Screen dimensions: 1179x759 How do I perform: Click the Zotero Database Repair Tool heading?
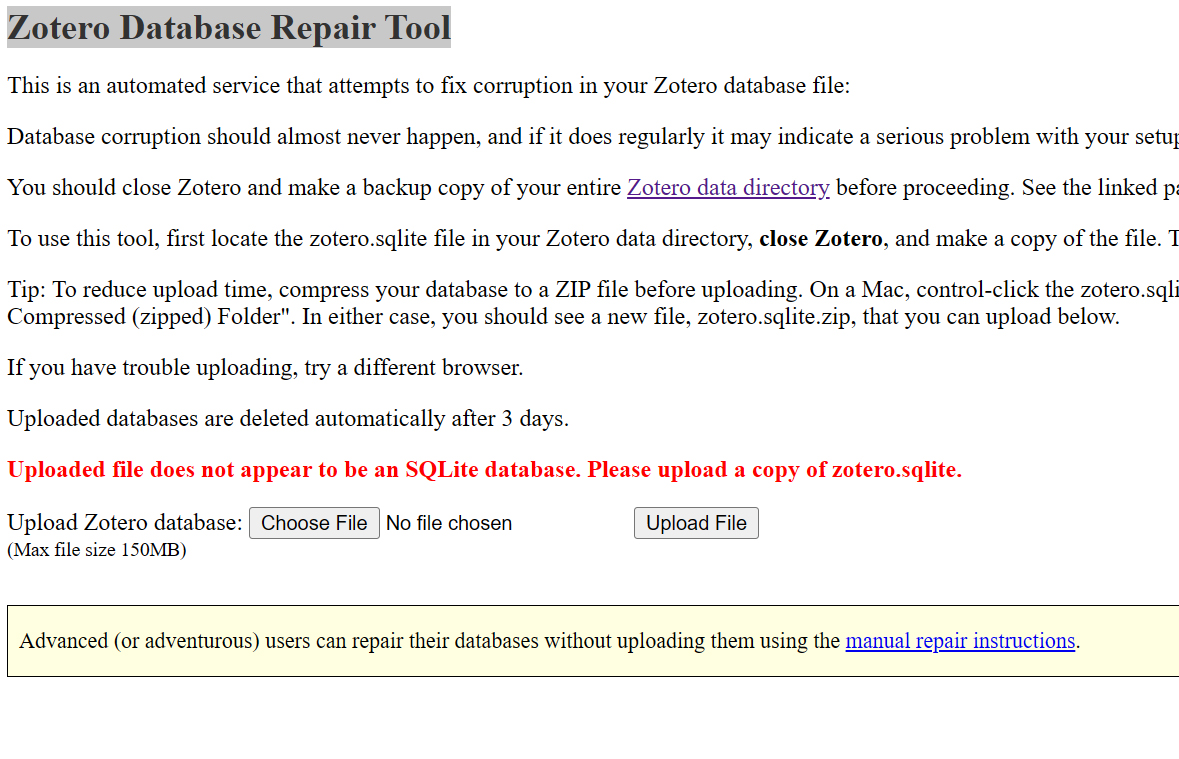[x=228, y=27]
